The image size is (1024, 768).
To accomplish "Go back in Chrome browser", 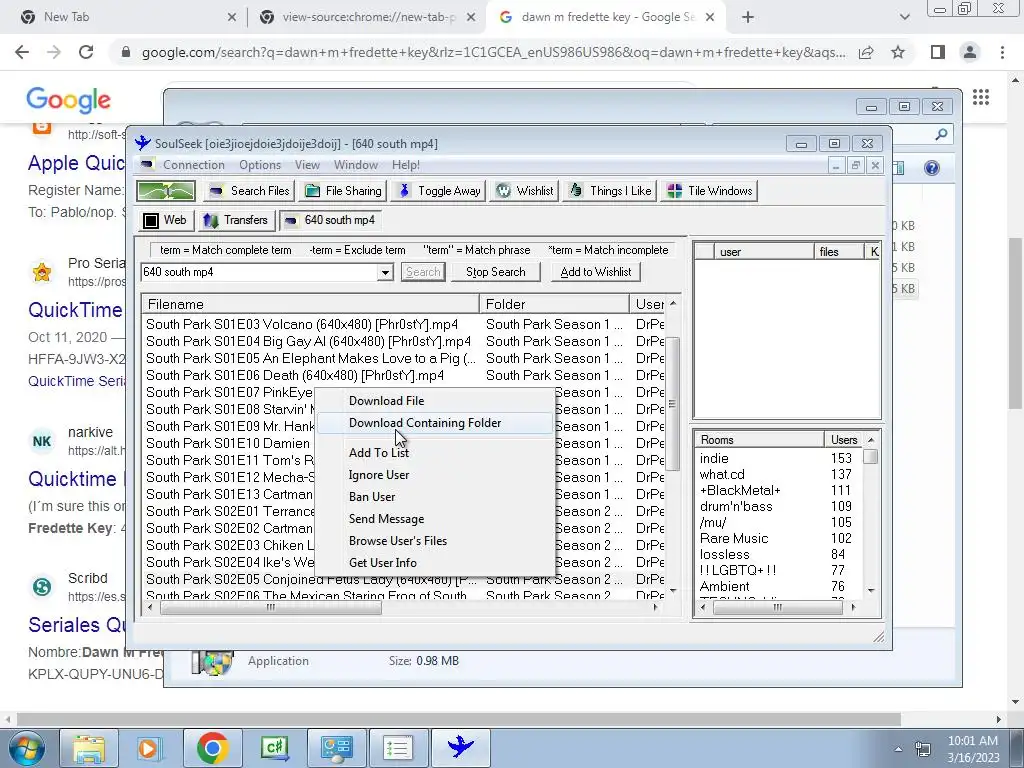I will pyautogui.click(x=22, y=52).
